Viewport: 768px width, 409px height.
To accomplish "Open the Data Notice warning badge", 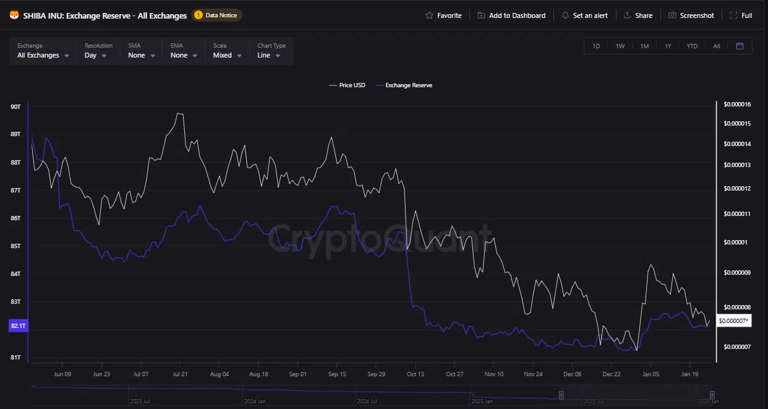I will [x=217, y=15].
